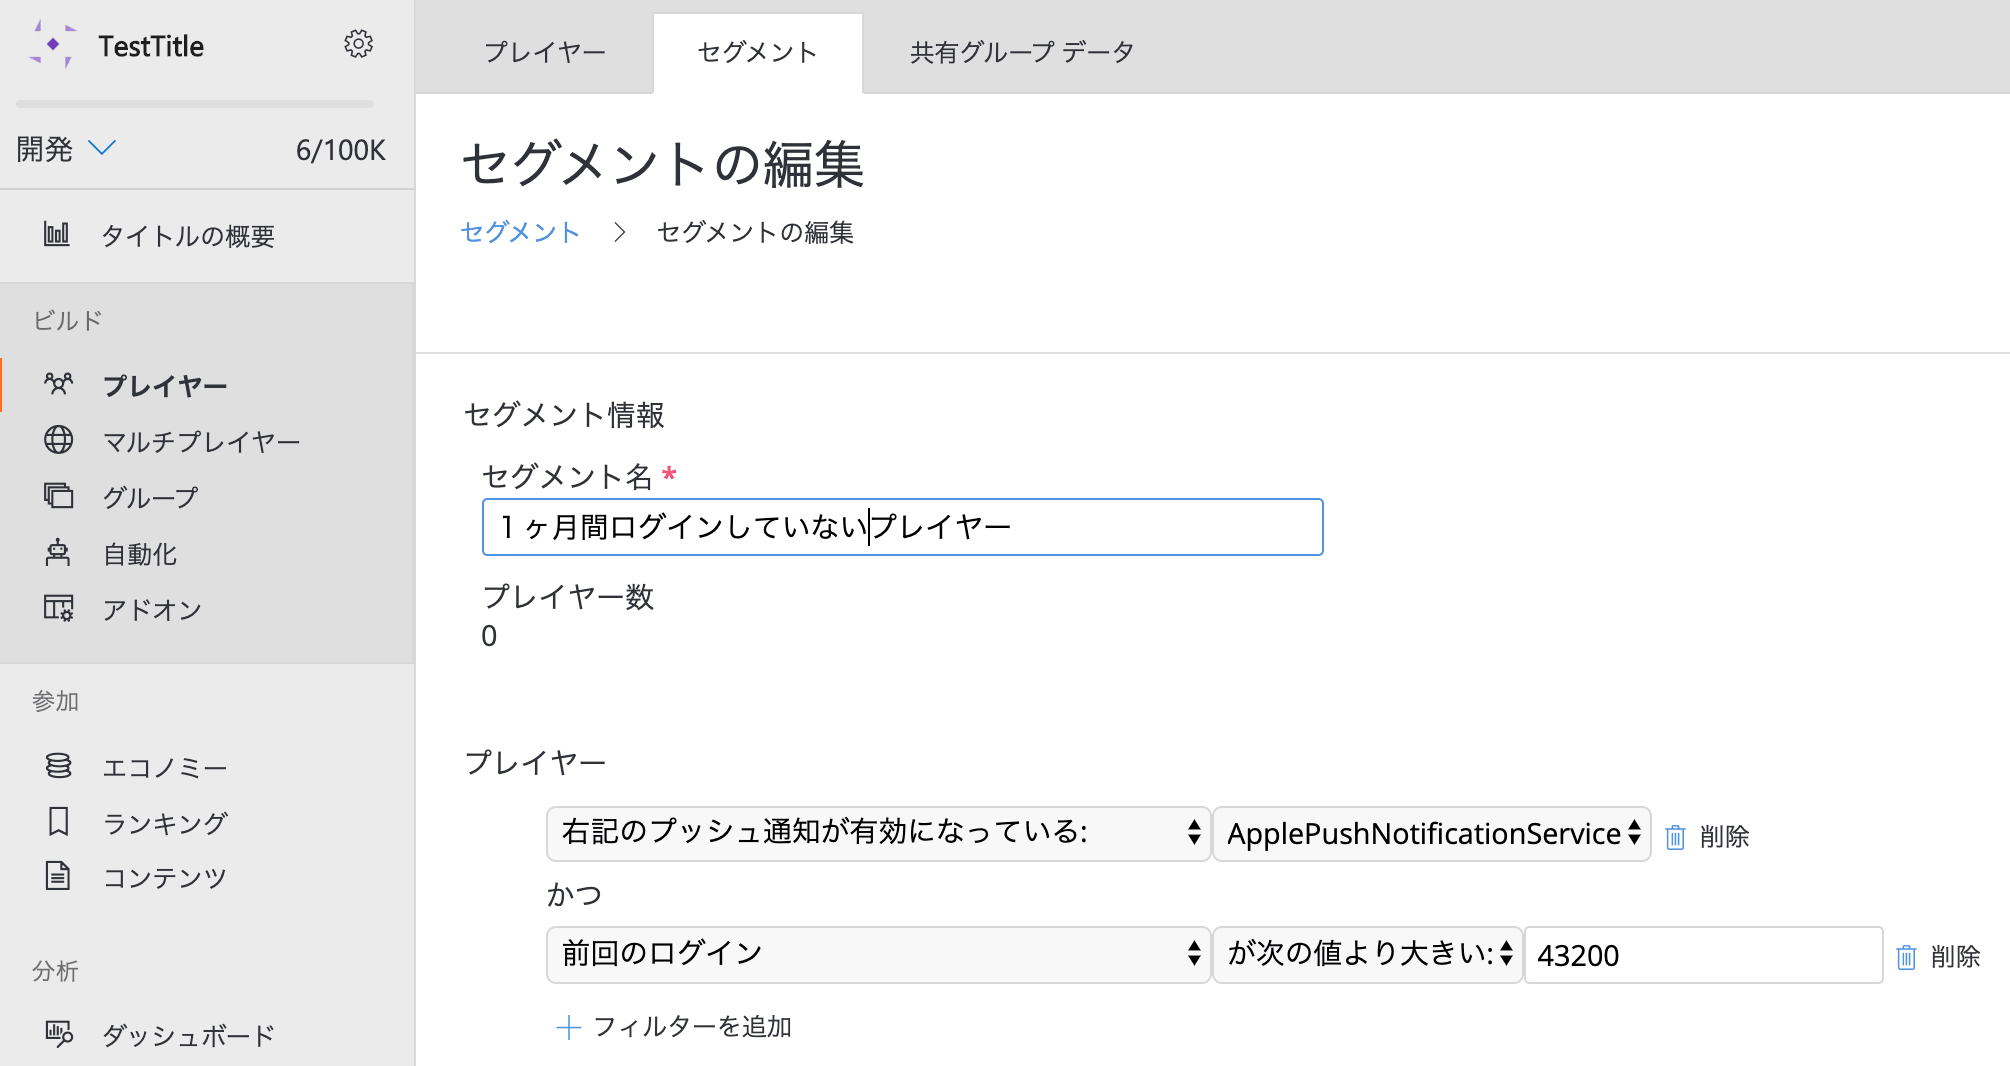Click the コンテンツ document icon
2010x1066 pixels.
58,876
